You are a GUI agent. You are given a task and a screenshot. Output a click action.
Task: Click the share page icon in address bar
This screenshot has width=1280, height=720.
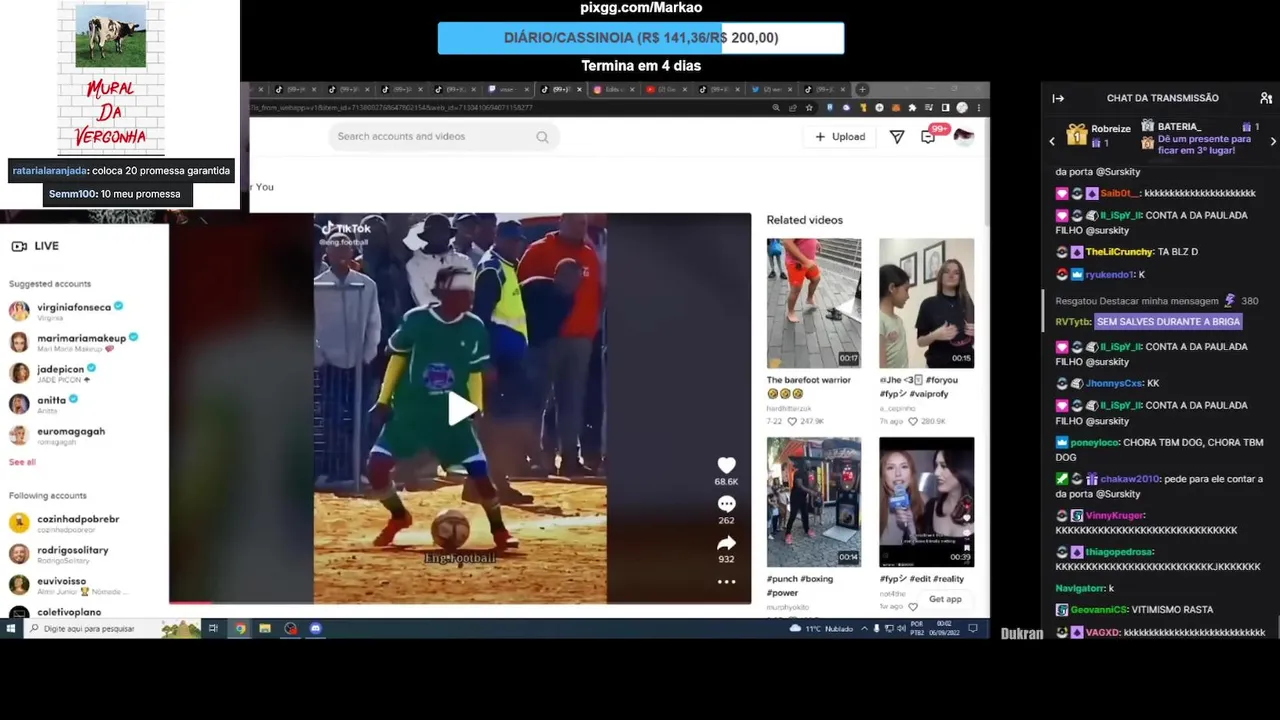point(793,108)
